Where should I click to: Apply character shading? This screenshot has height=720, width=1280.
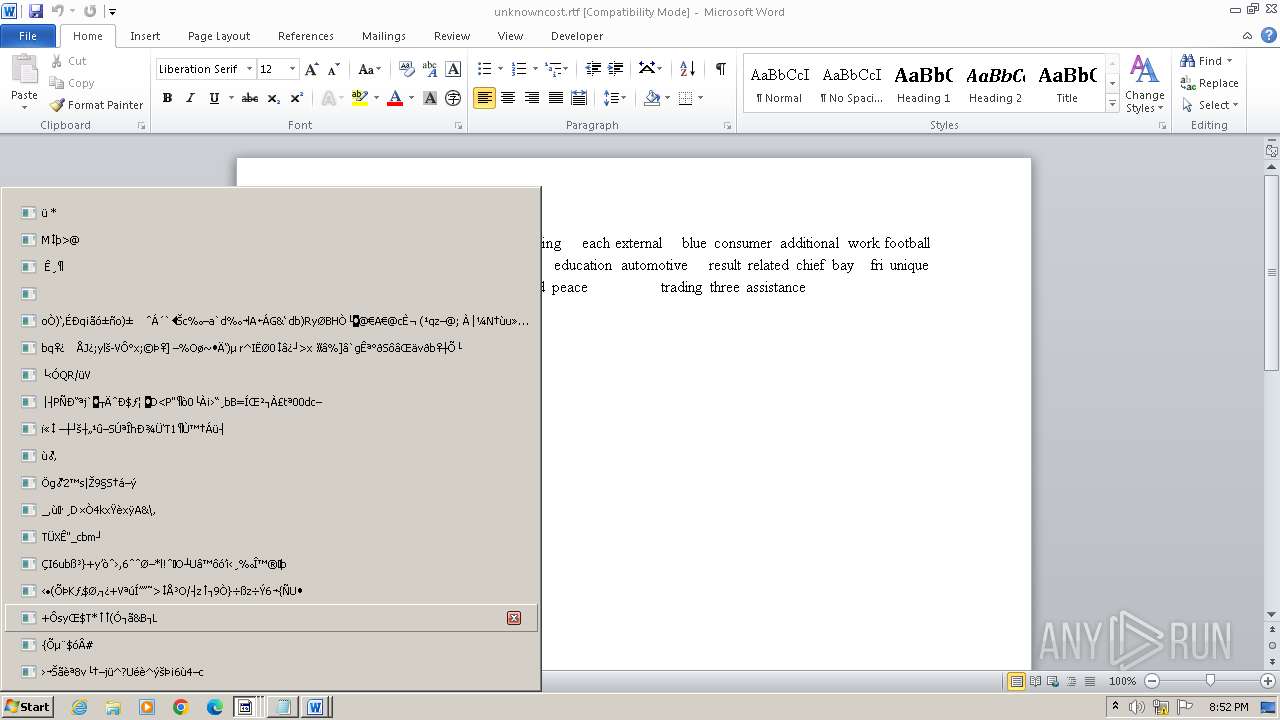coord(430,98)
